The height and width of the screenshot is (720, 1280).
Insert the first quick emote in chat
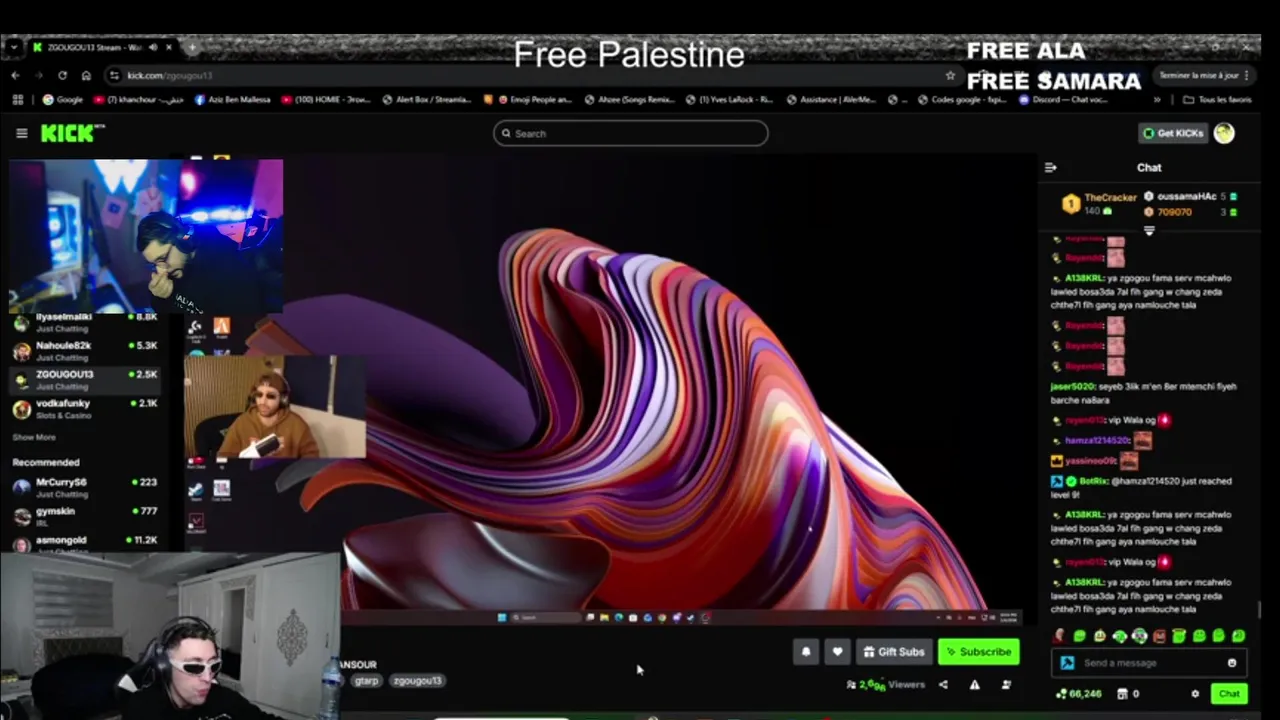coord(1059,636)
